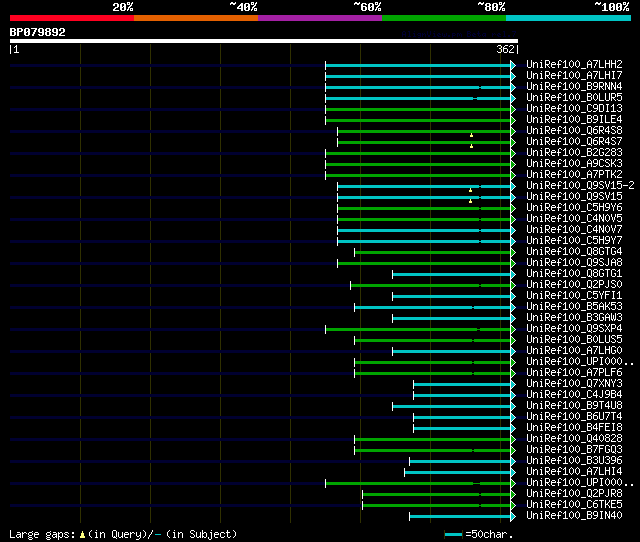Click the UniRef100_C4N0V5 hit name

tap(574, 218)
